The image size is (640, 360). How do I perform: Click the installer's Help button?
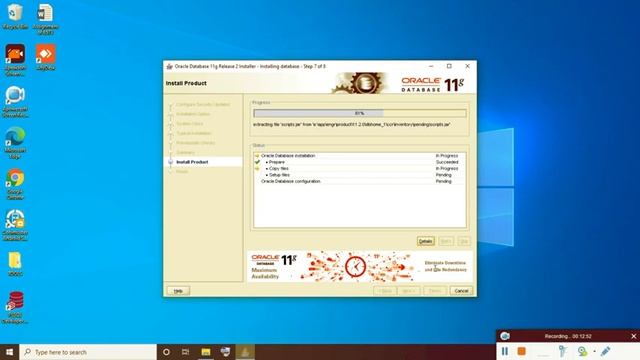pos(178,291)
